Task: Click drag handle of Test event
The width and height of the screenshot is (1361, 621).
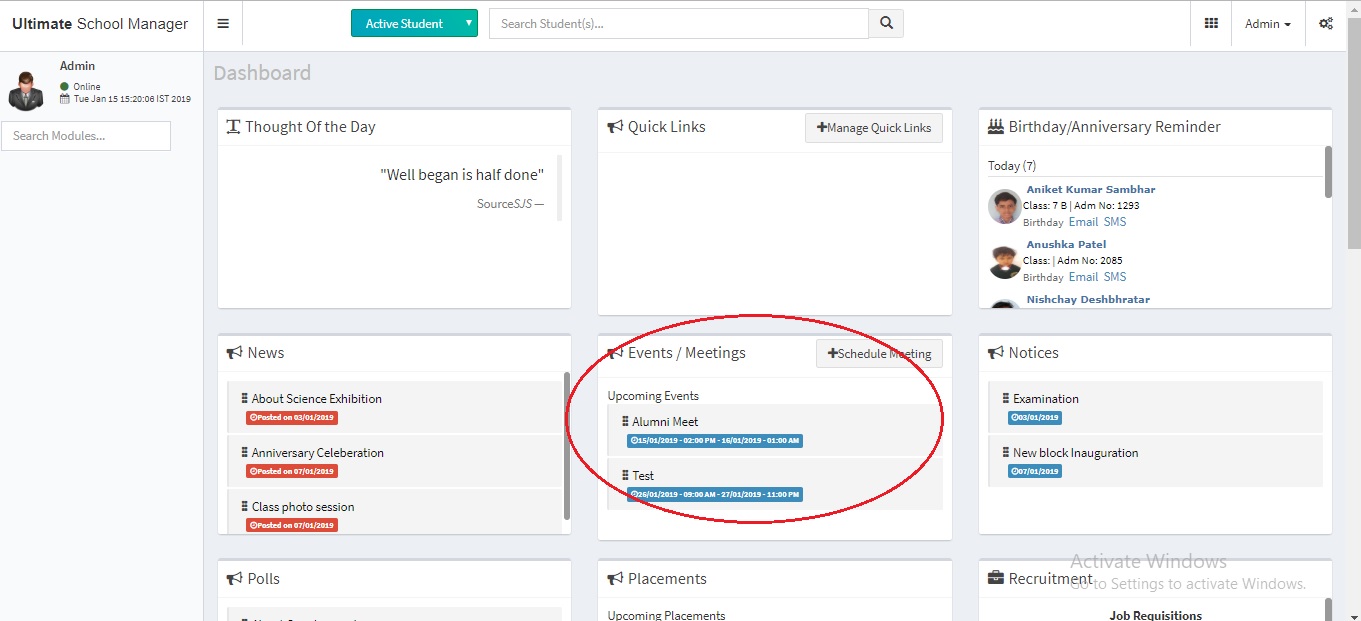Action: point(625,475)
